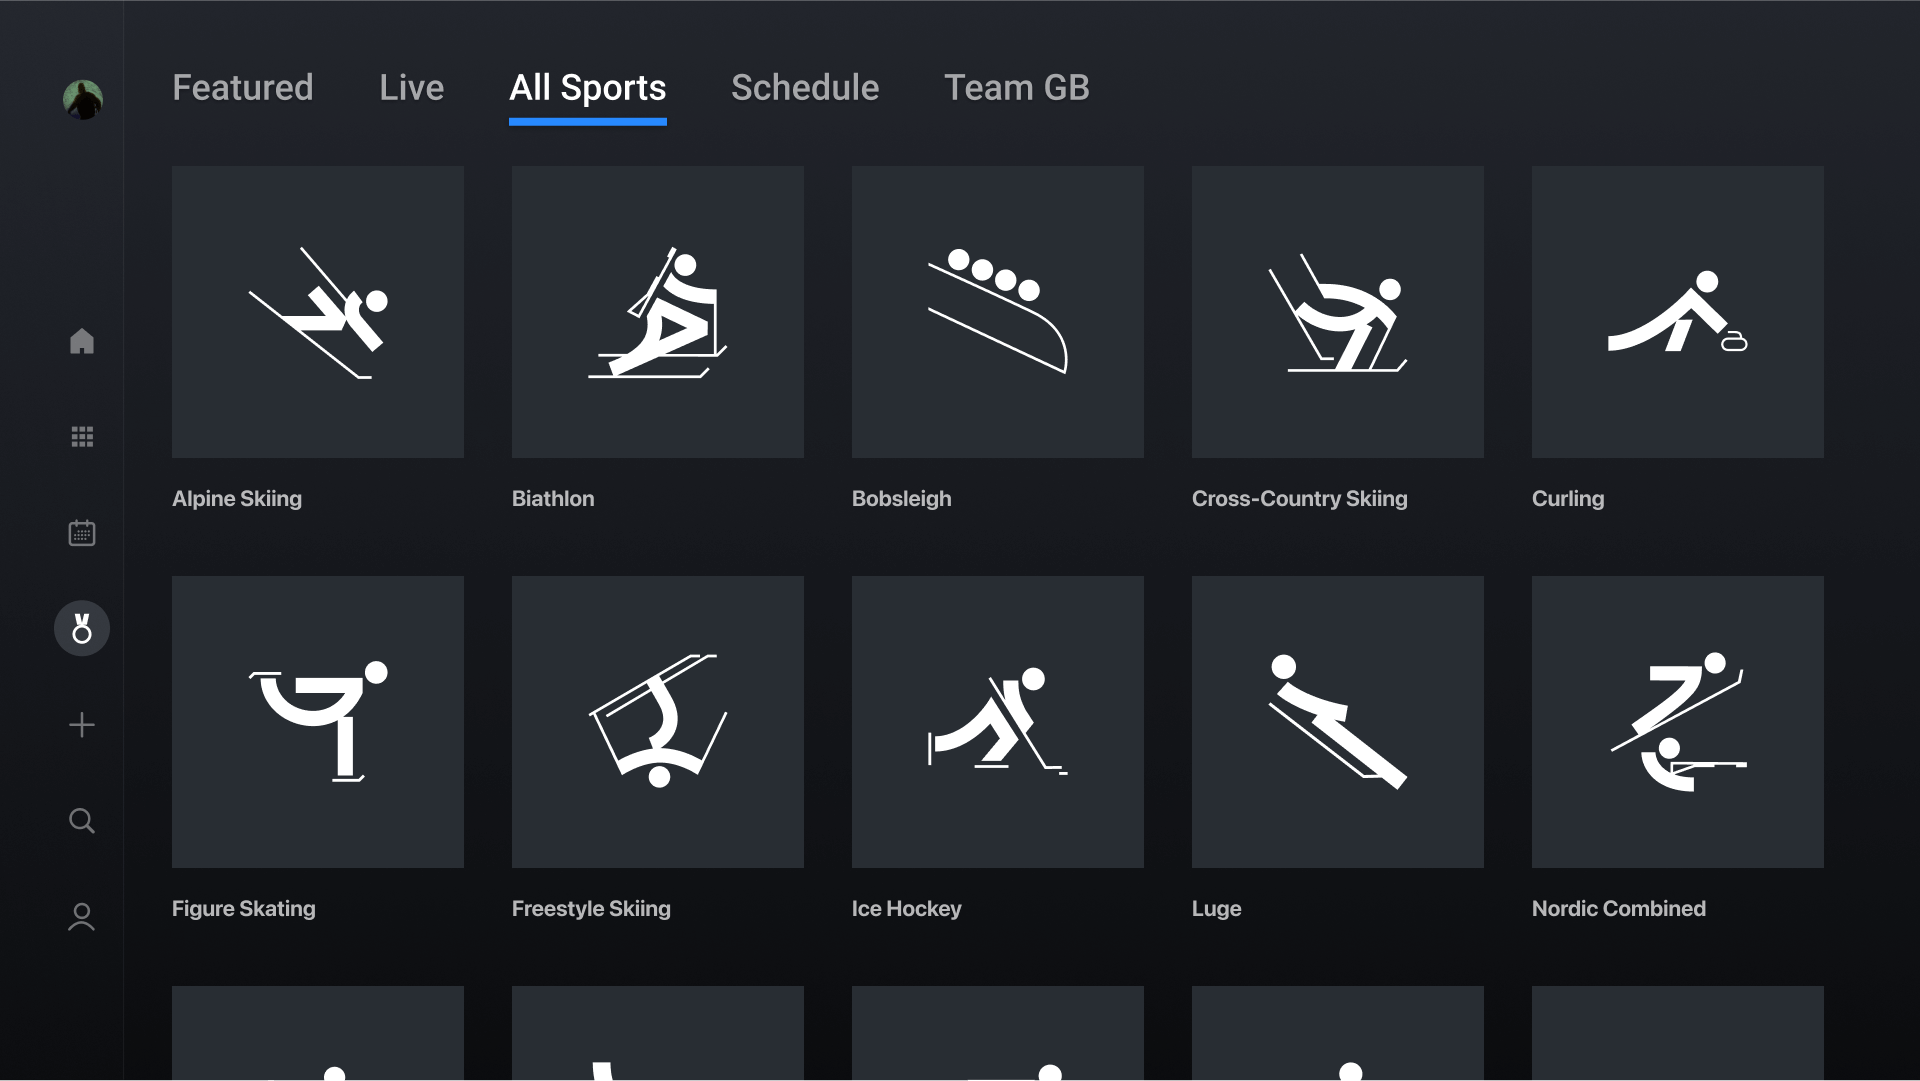Open the Figure Skating pictogram tile
Screen dimensions: 1920x1081
318,722
